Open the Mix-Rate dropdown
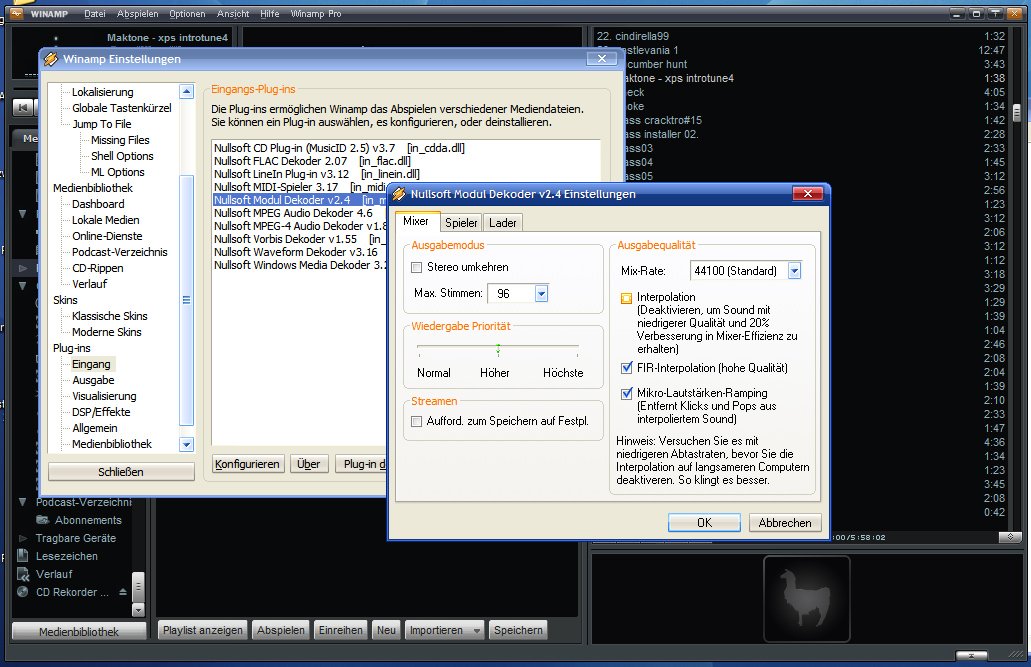Image resolution: width=1031 pixels, height=667 pixels. tap(794, 271)
